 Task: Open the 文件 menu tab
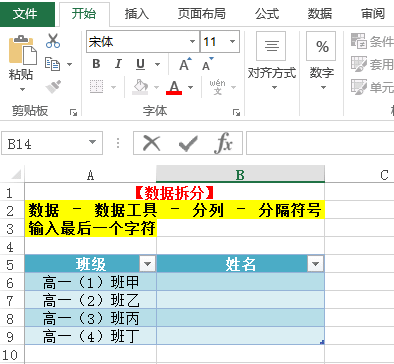25,14
